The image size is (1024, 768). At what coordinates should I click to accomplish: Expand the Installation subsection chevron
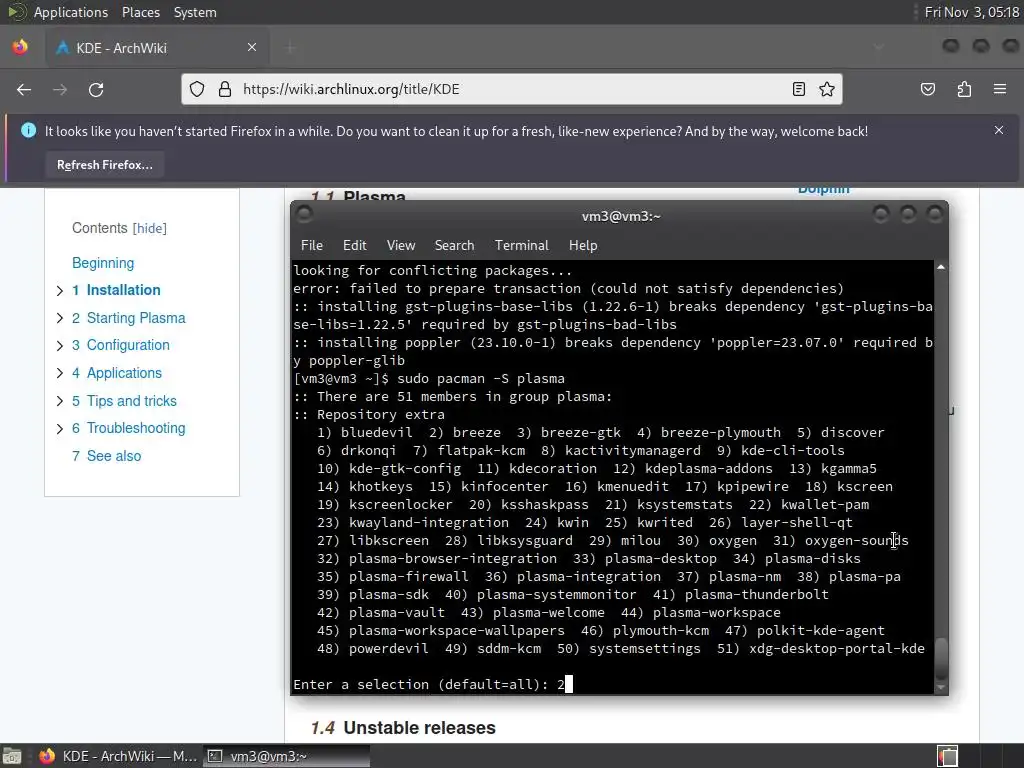(59, 291)
